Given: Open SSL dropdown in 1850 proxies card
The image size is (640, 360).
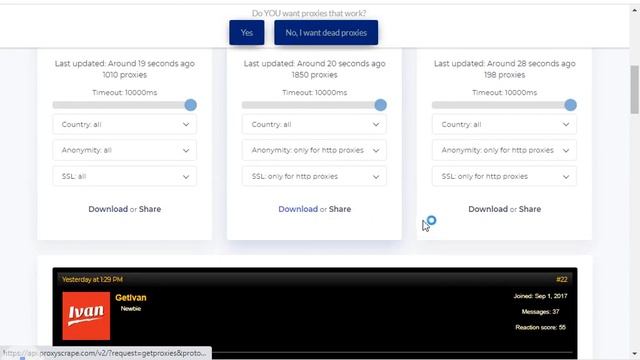Looking at the screenshot, I should pyautogui.click(x=314, y=176).
